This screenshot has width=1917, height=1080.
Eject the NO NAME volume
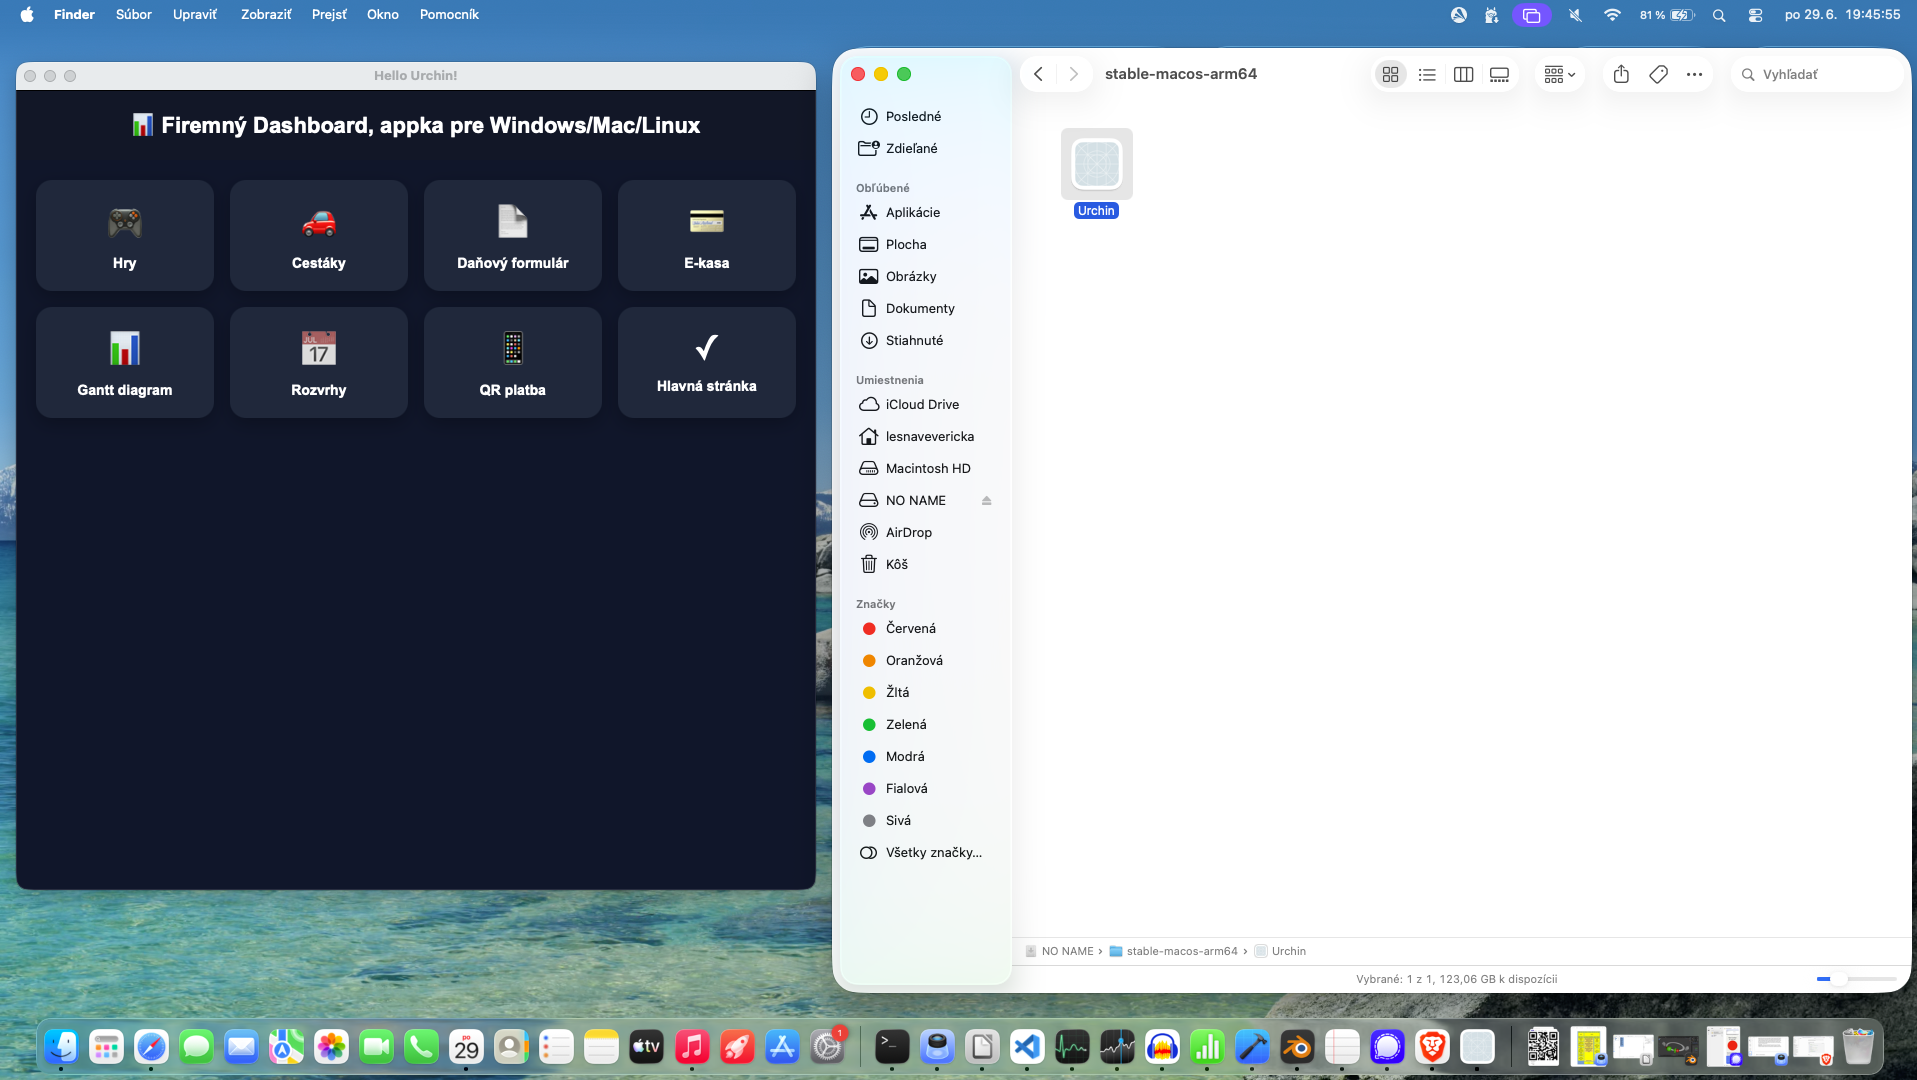(987, 501)
